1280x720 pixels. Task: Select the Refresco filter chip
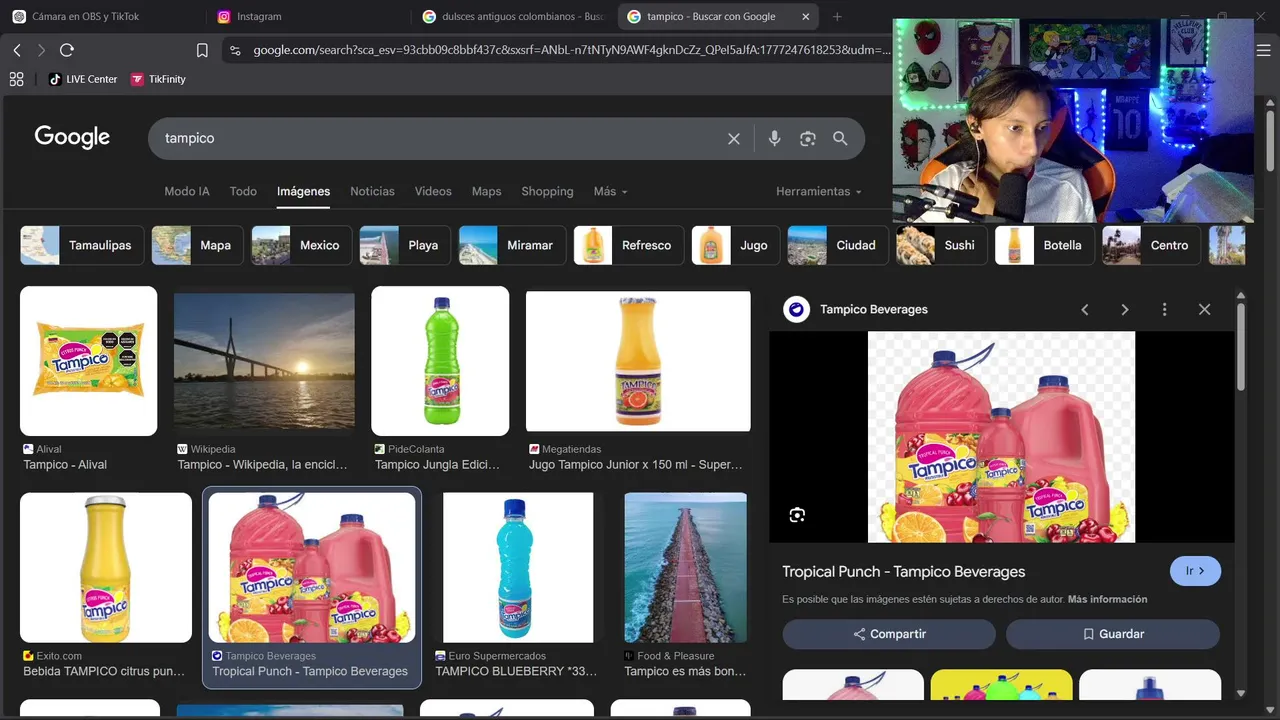point(629,245)
